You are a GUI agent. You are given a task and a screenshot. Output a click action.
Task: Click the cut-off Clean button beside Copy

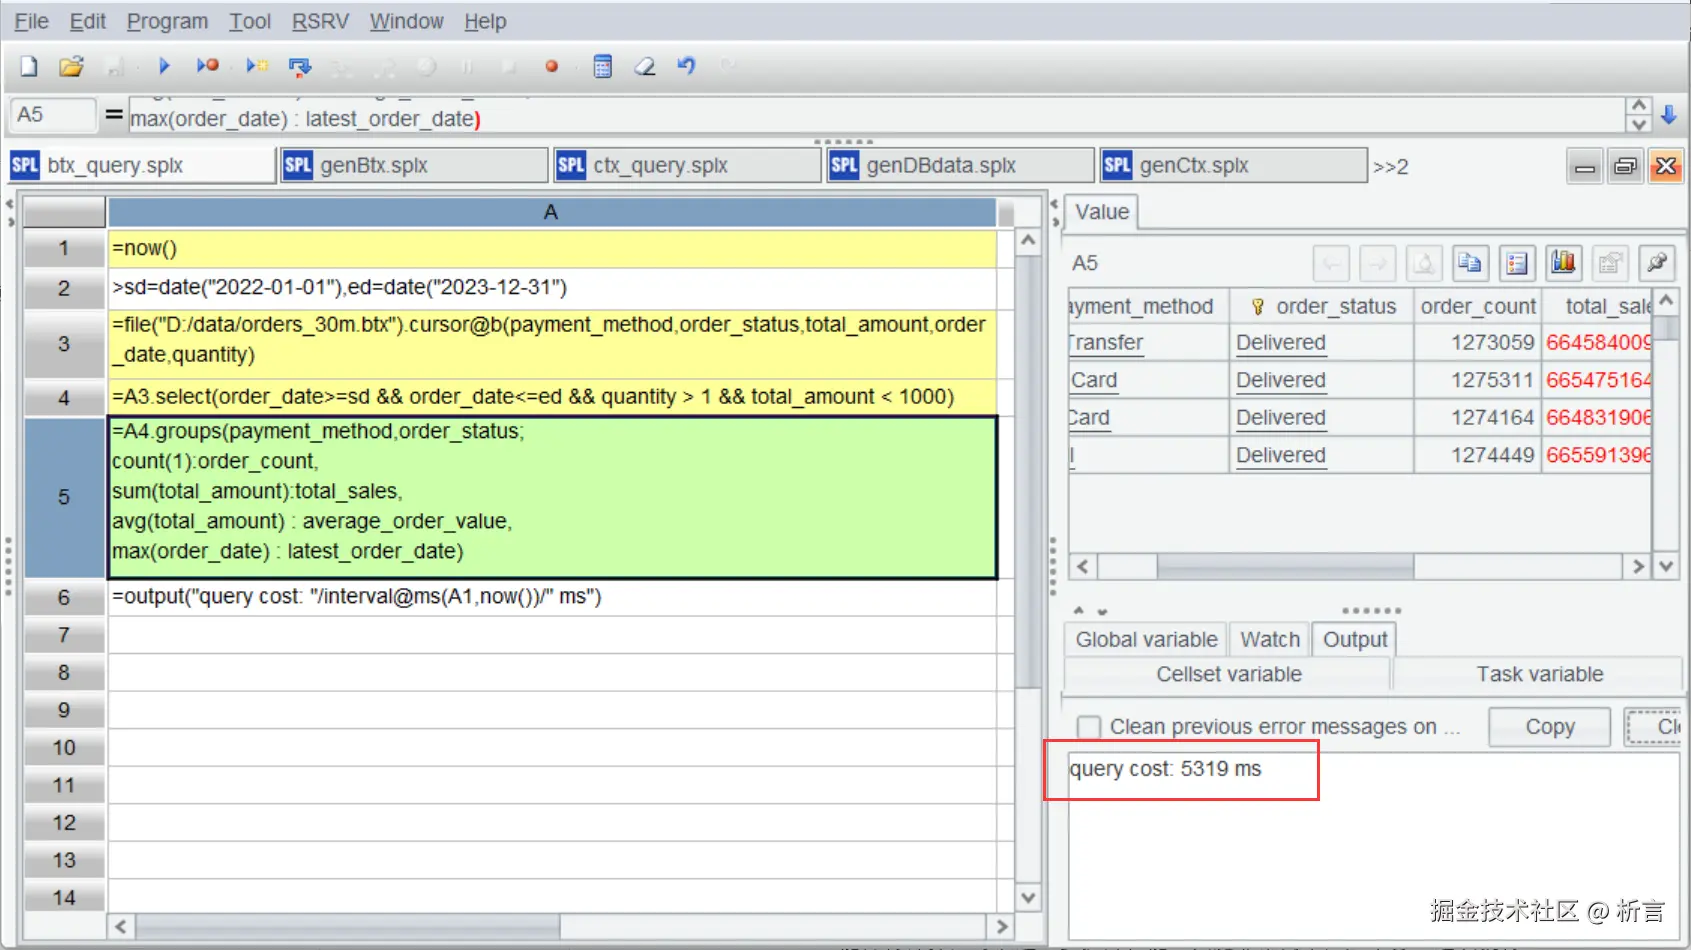[x=1655, y=727]
